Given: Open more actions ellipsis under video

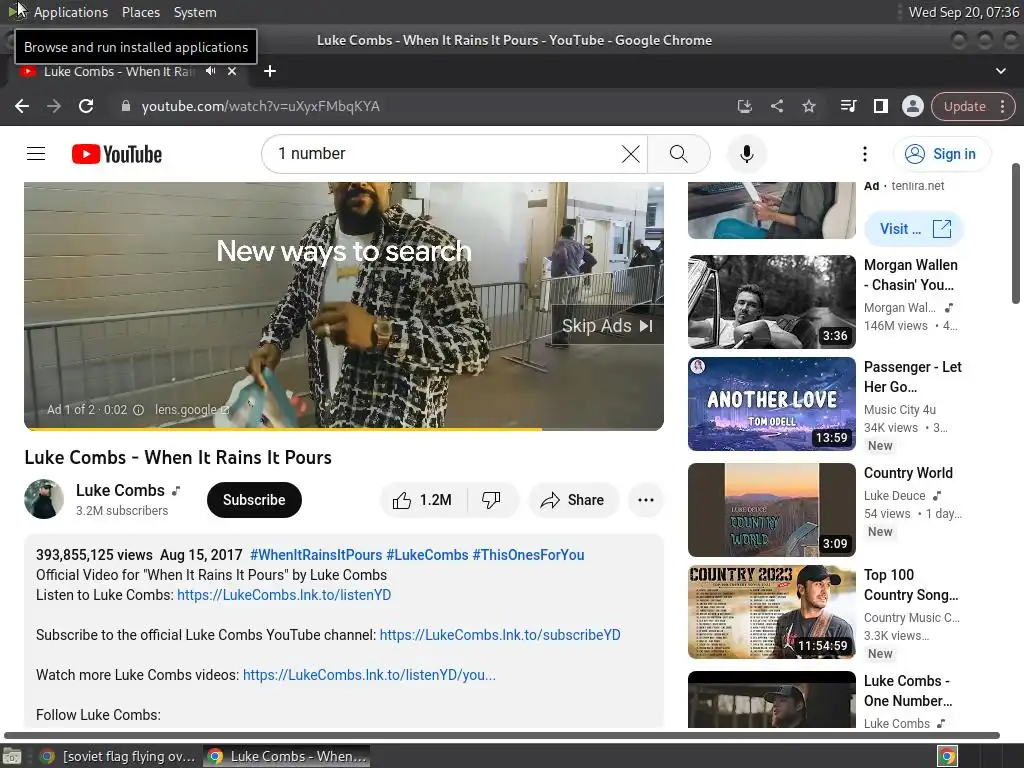Looking at the screenshot, I should (x=646, y=500).
